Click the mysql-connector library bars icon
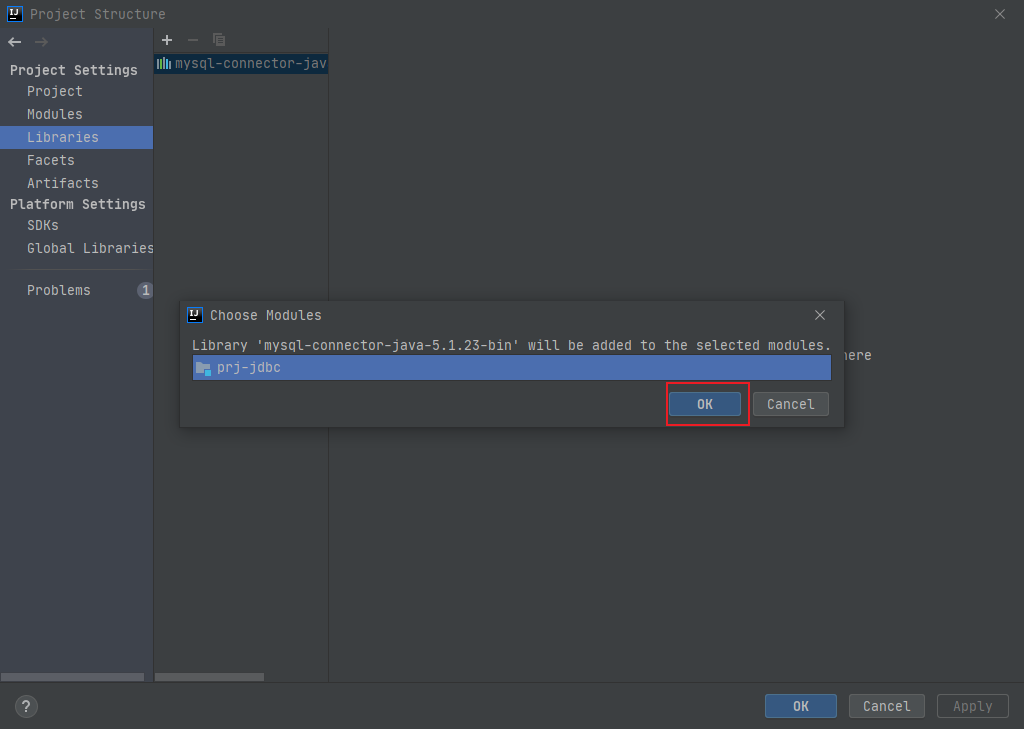Screen dimensions: 1024x729 [164, 63]
